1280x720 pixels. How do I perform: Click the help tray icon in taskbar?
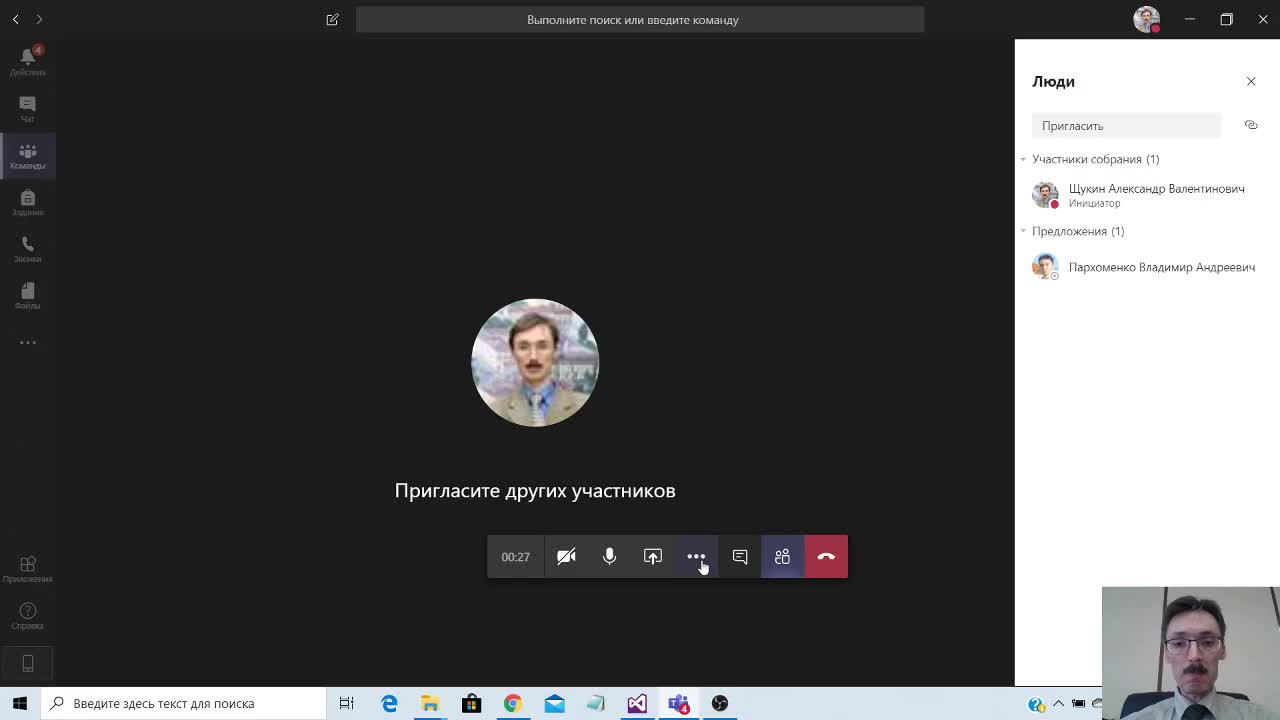tap(1036, 704)
